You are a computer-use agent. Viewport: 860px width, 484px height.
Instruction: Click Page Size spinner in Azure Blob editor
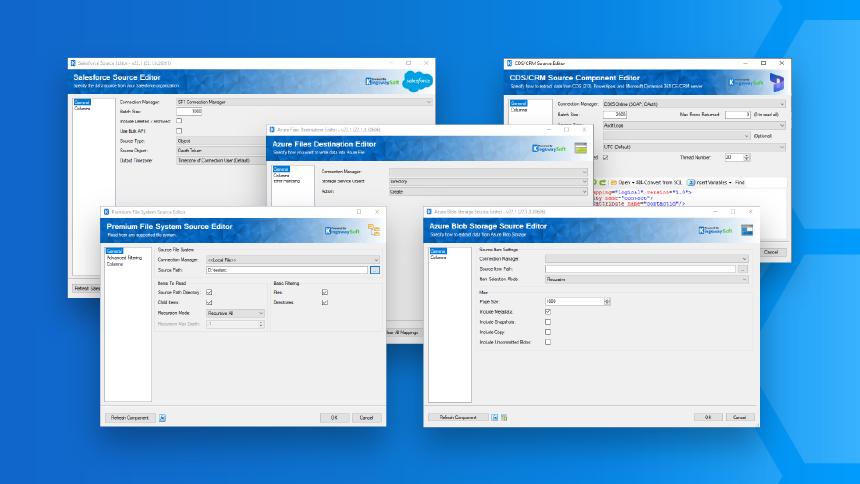(607, 302)
